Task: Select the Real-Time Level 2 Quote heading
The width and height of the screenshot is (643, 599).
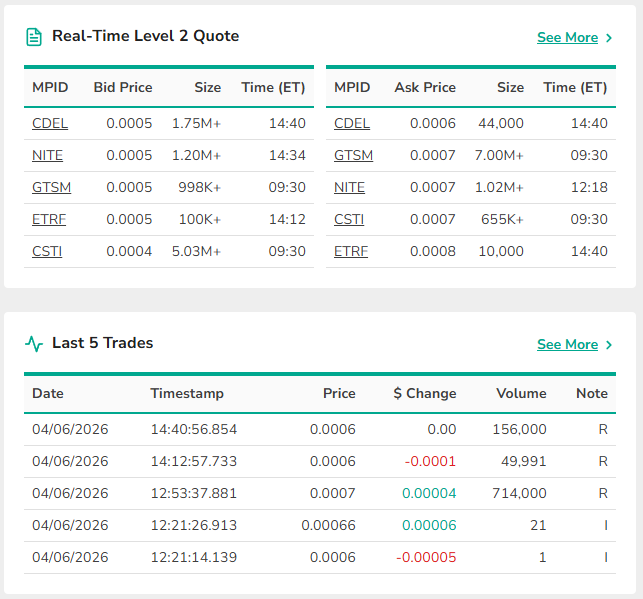Action: click(x=145, y=36)
